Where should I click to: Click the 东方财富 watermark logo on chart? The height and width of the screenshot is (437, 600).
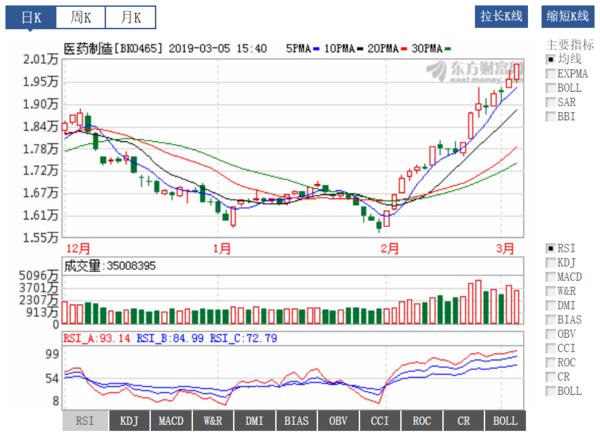pyautogui.click(x=472, y=71)
